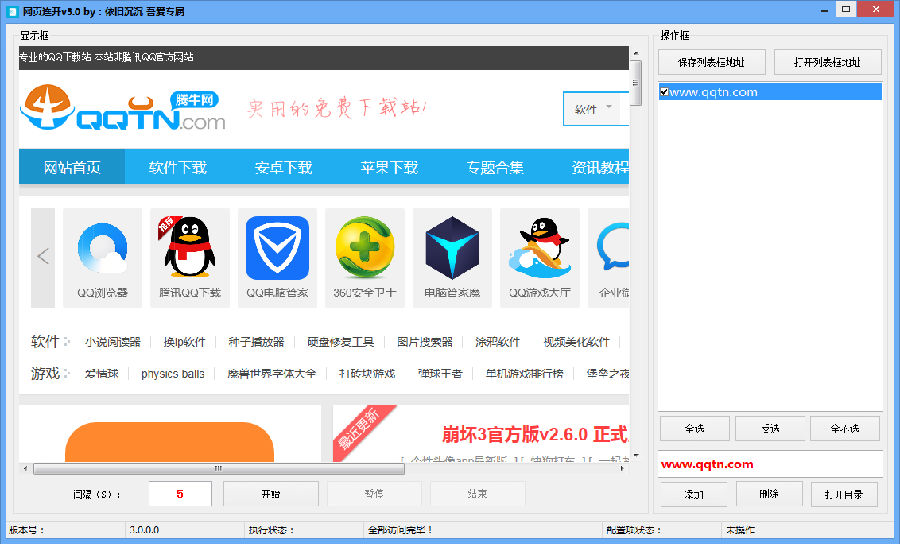The width and height of the screenshot is (900, 544).
Task: Open the 小说阅读器 link
Action: click(x=112, y=342)
